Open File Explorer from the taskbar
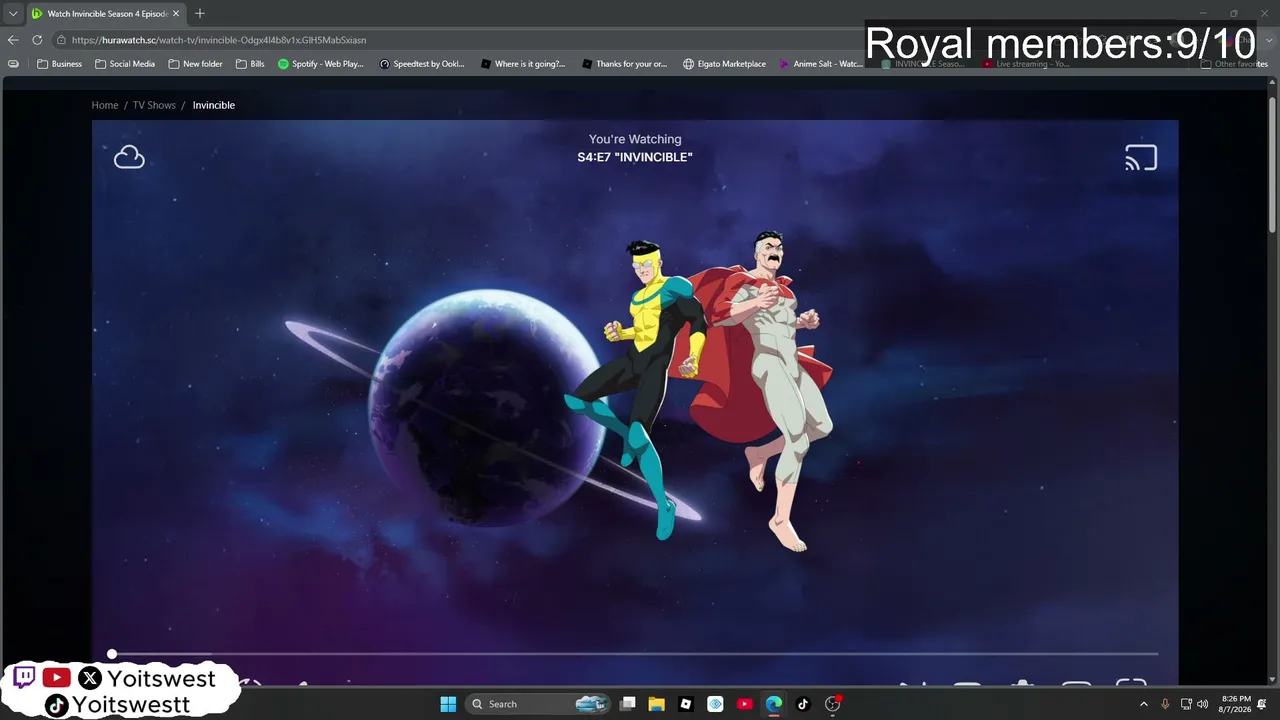The image size is (1280, 720). point(656,704)
